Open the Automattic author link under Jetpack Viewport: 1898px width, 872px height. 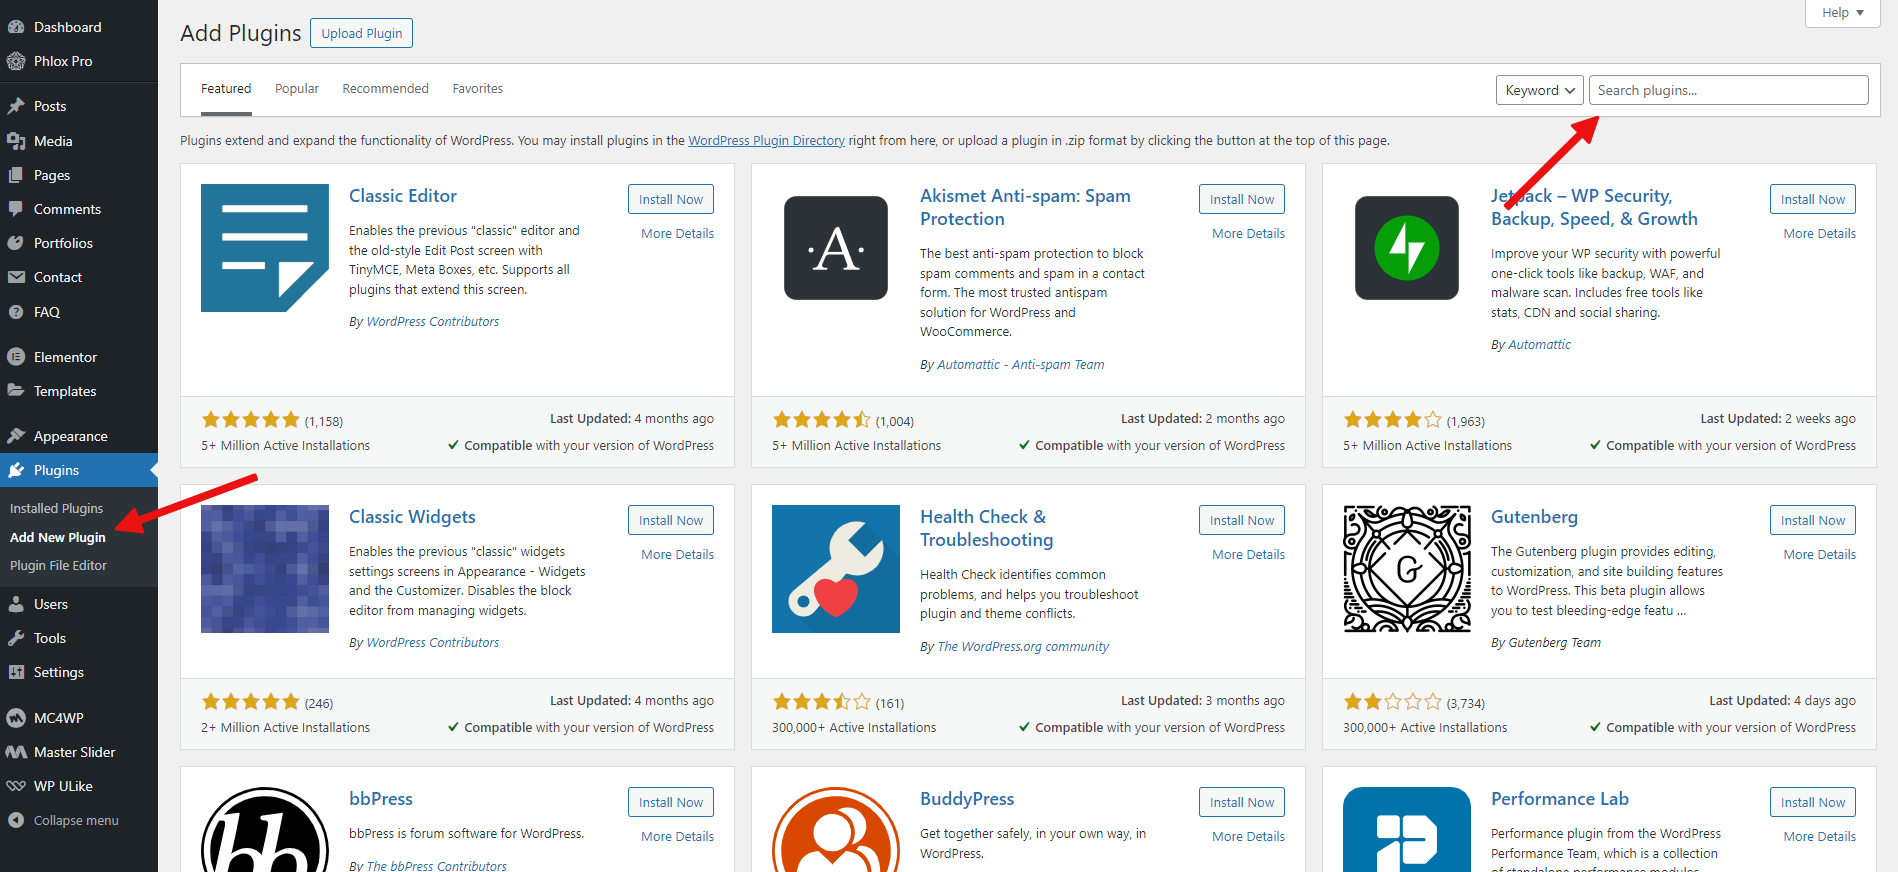tap(1539, 344)
